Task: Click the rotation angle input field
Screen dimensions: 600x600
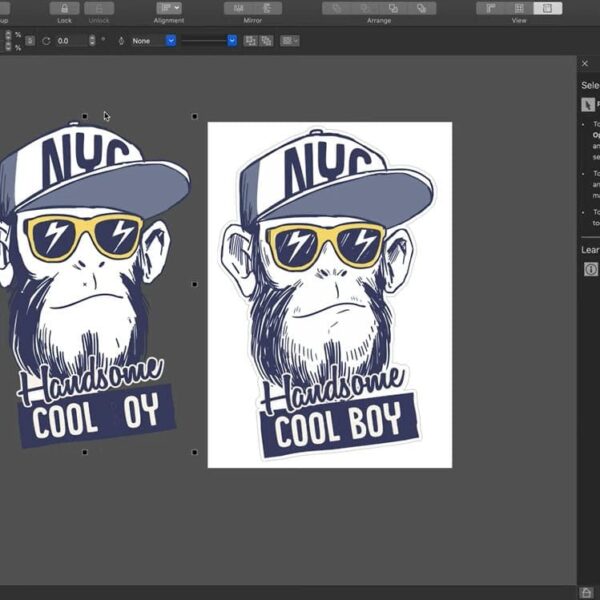Action: (x=70, y=41)
